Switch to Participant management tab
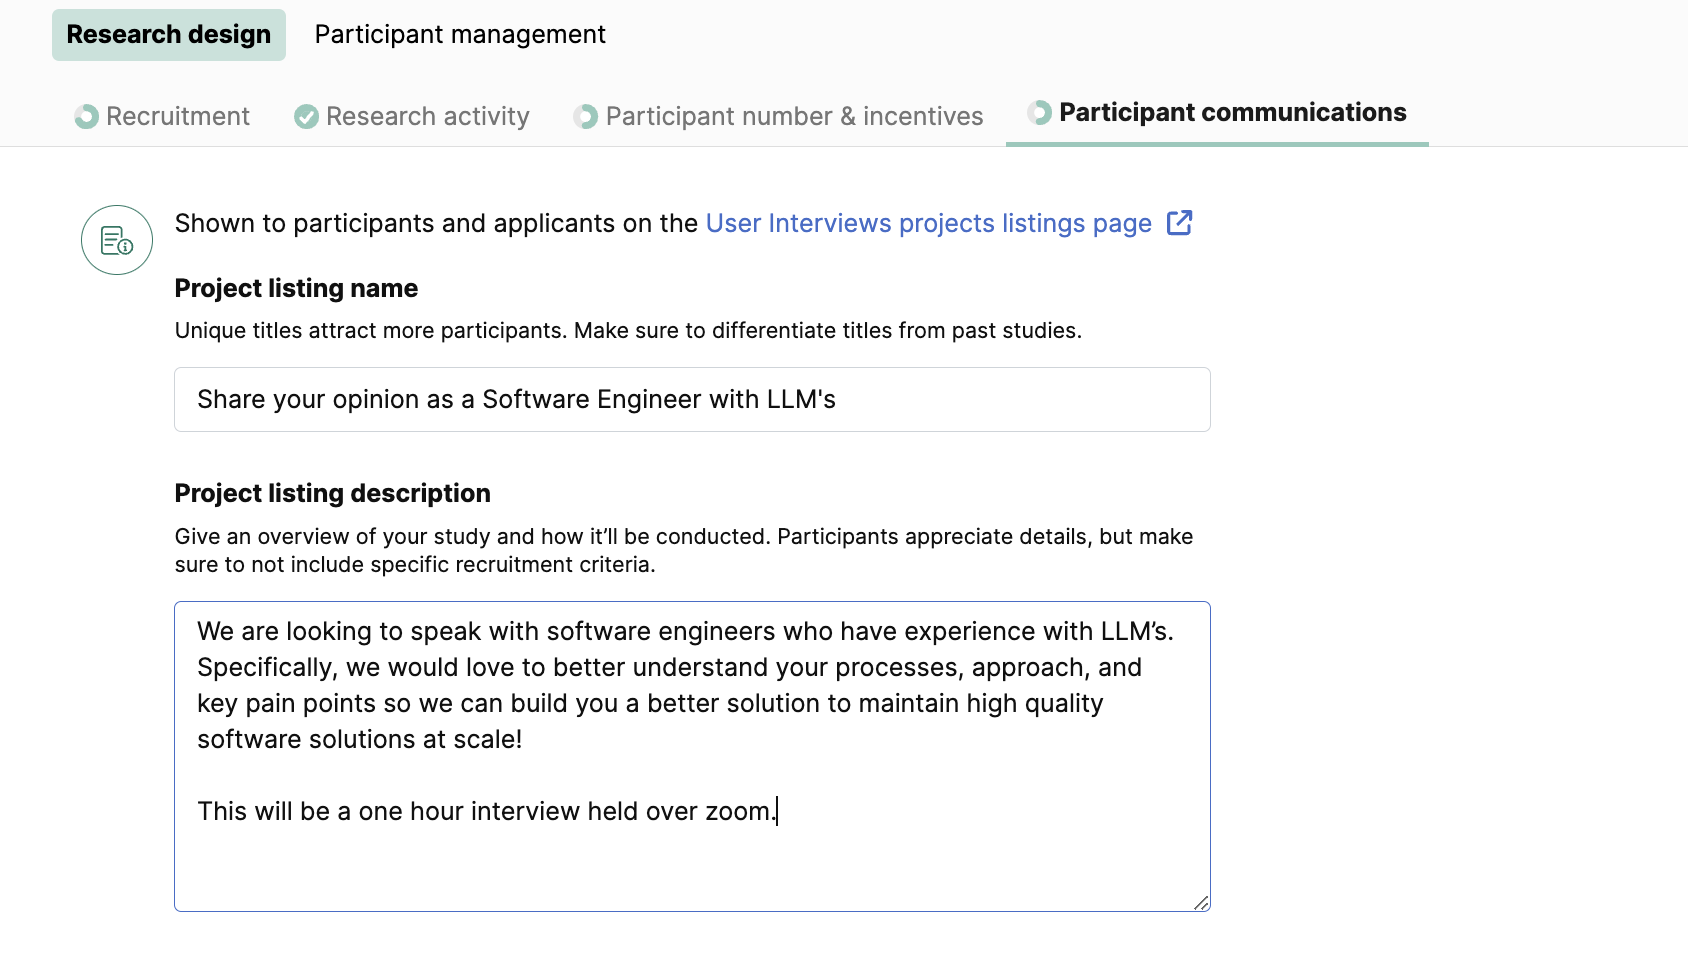 pyautogui.click(x=460, y=35)
